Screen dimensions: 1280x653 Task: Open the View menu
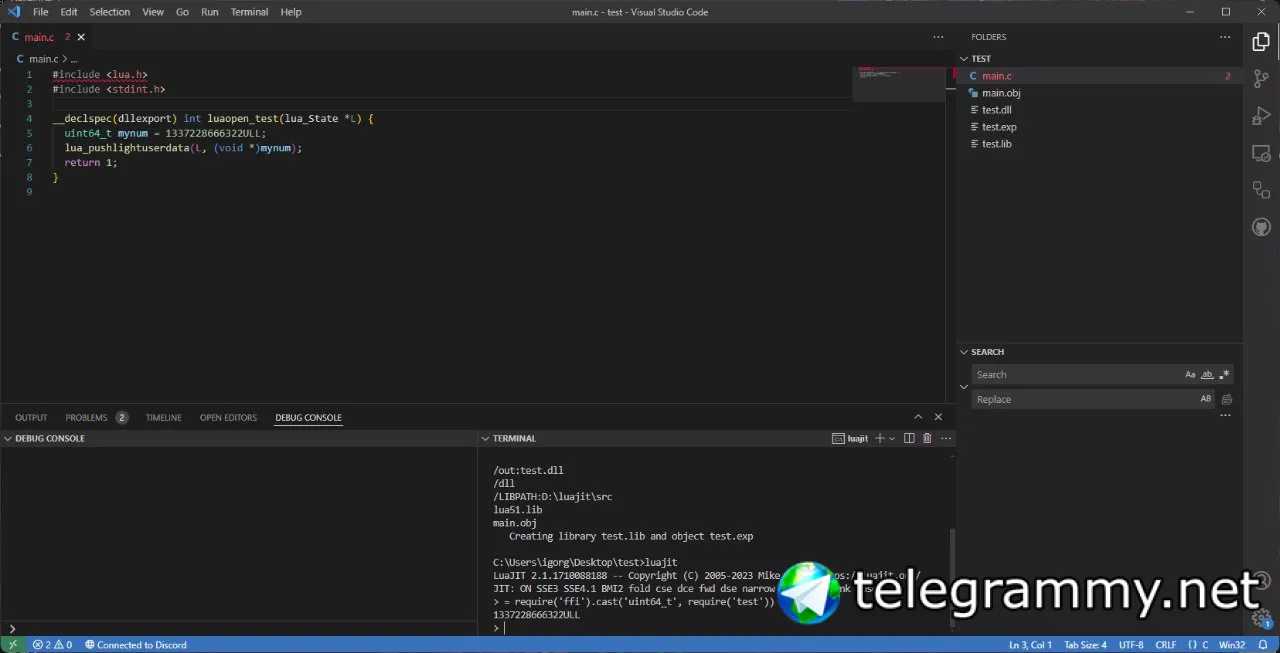pos(153,12)
